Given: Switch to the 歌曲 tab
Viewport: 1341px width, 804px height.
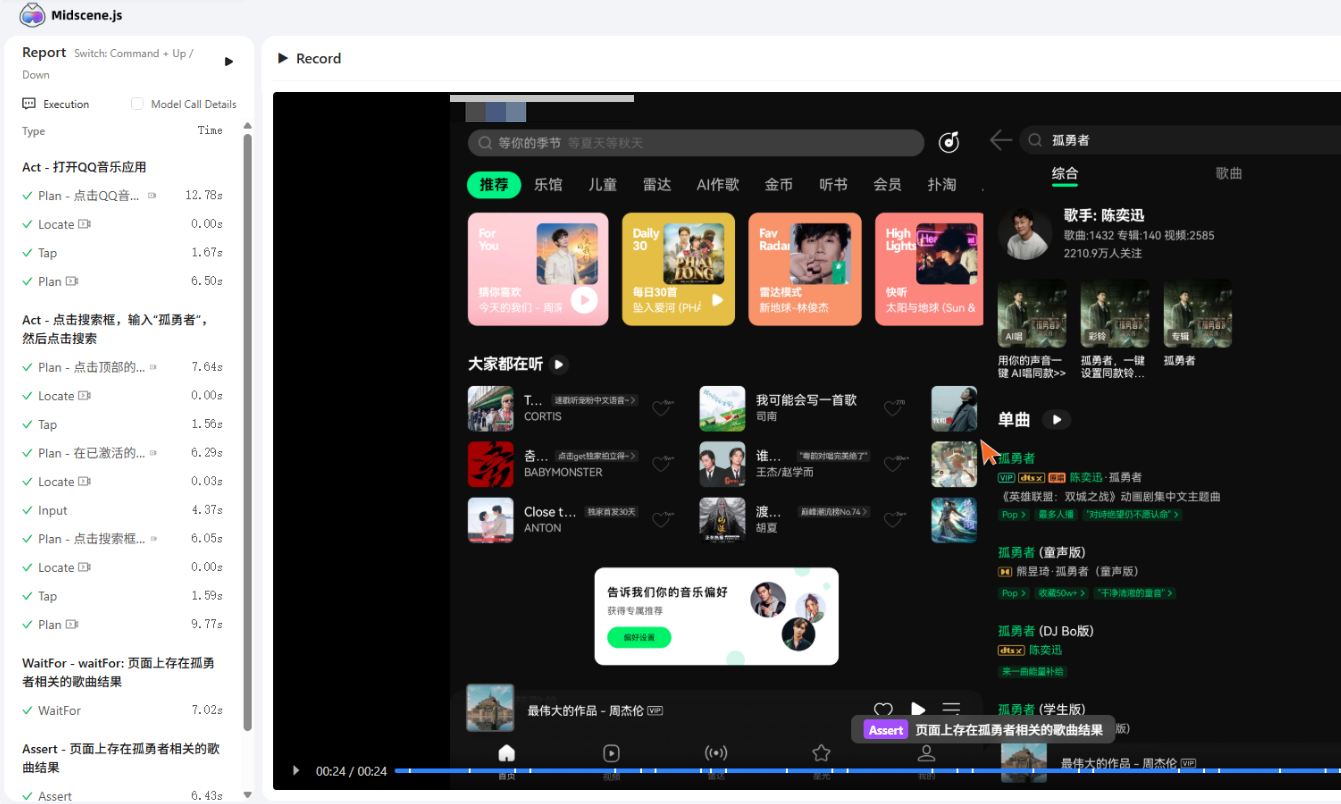Looking at the screenshot, I should (x=1228, y=173).
